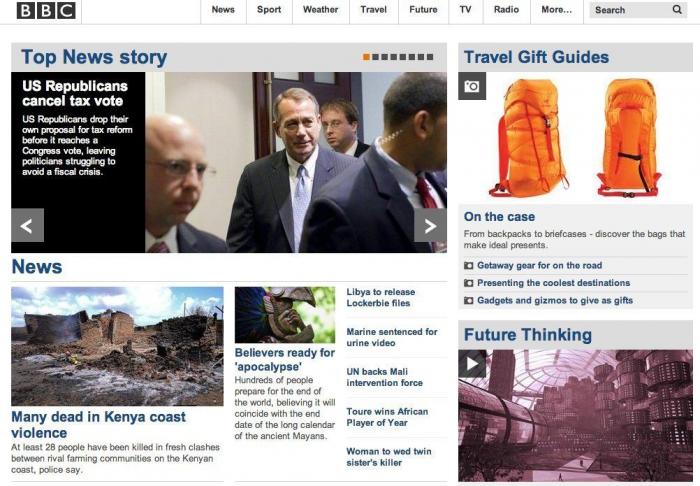Open the Sport navigation tab
This screenshot has height=486, width=700.
pos(269,10)
